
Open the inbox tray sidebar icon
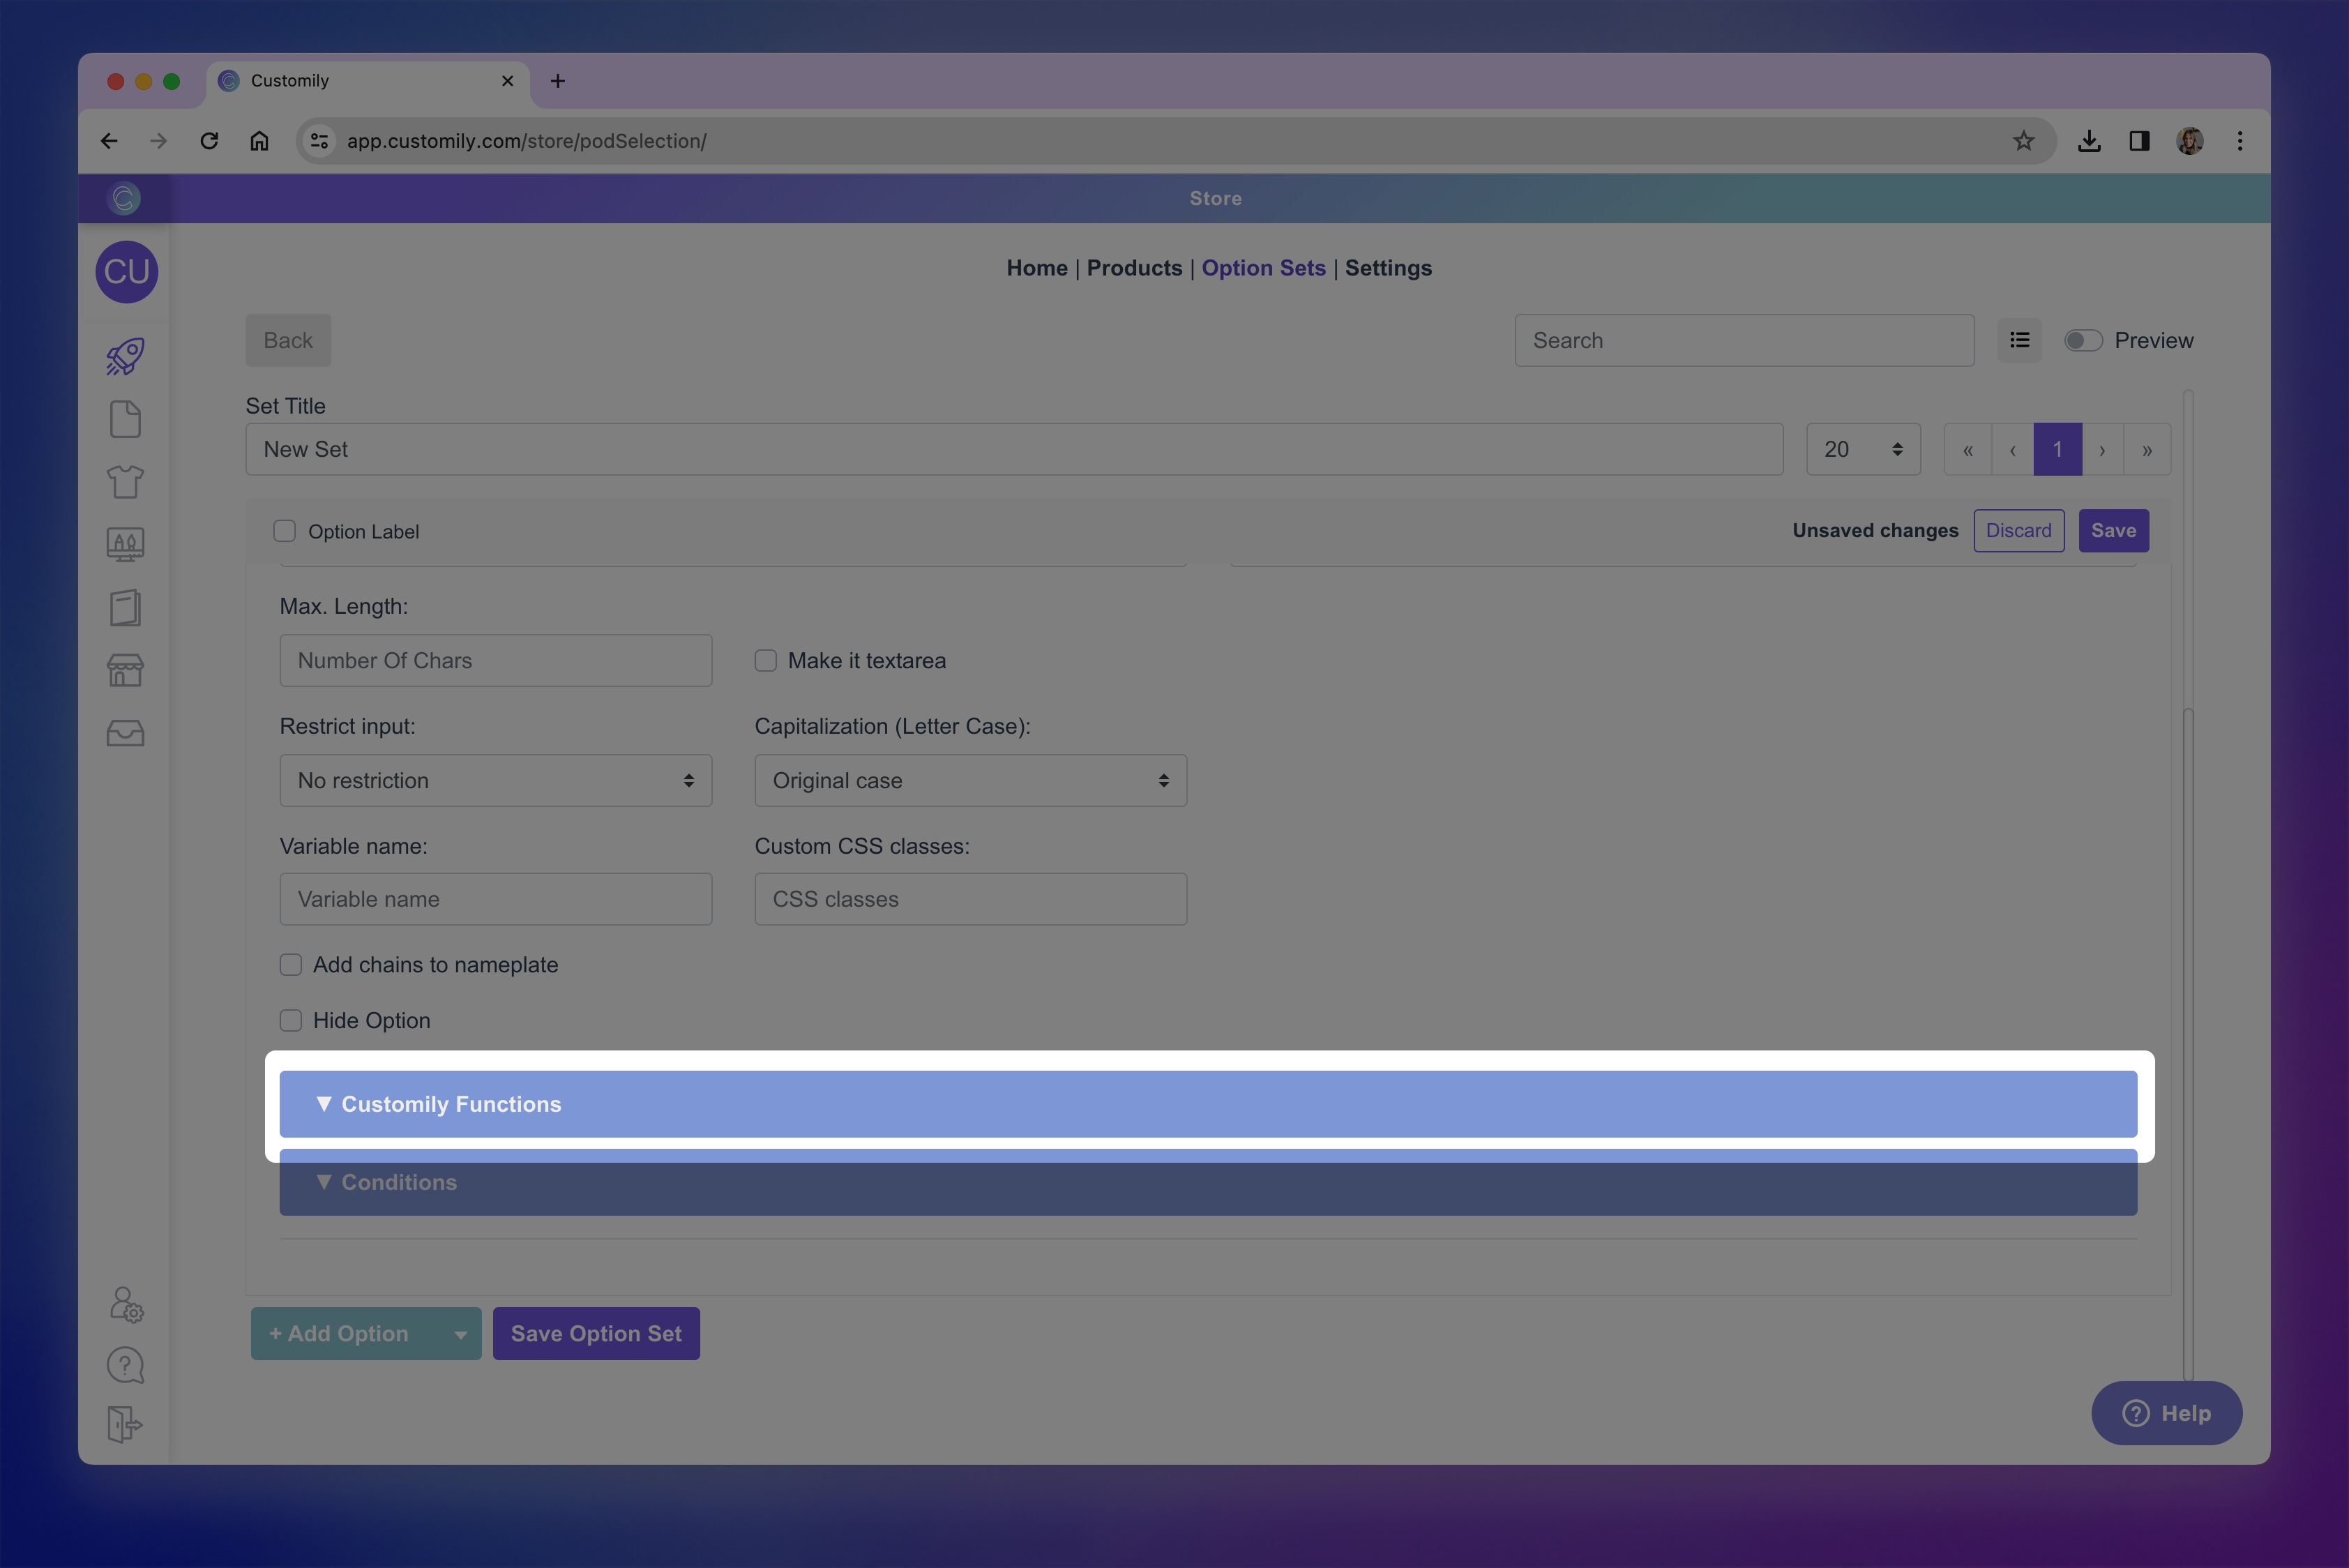[x=125, y=733]
